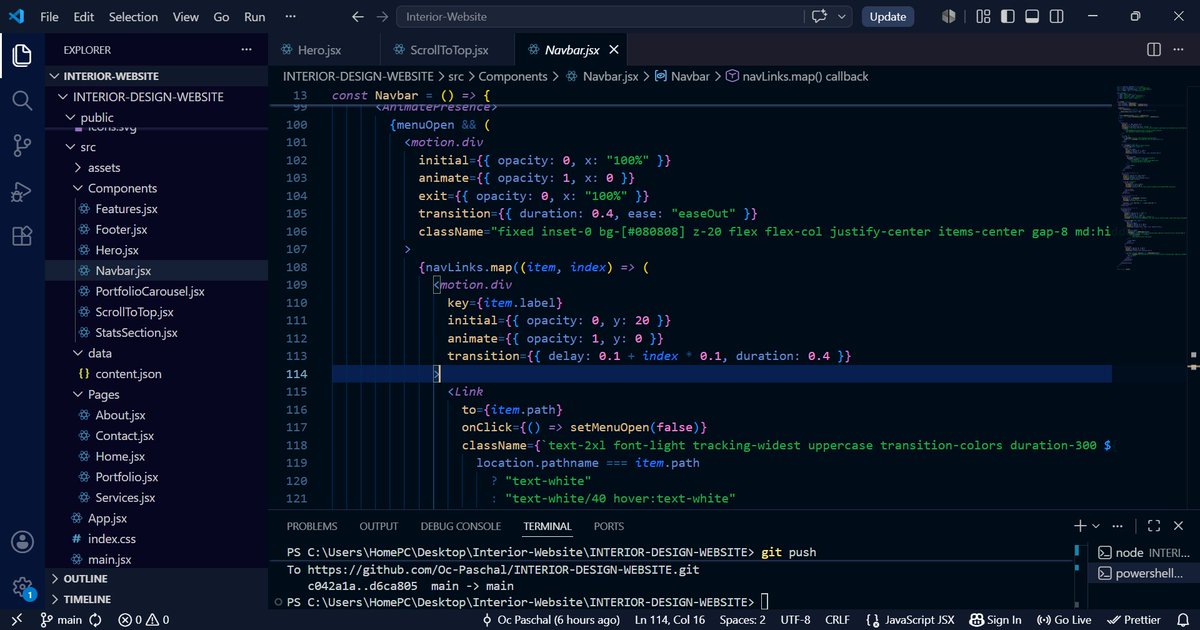
Task: Open Explorer panel More Actions ellipsis
Action: click(x=246, y=49)
